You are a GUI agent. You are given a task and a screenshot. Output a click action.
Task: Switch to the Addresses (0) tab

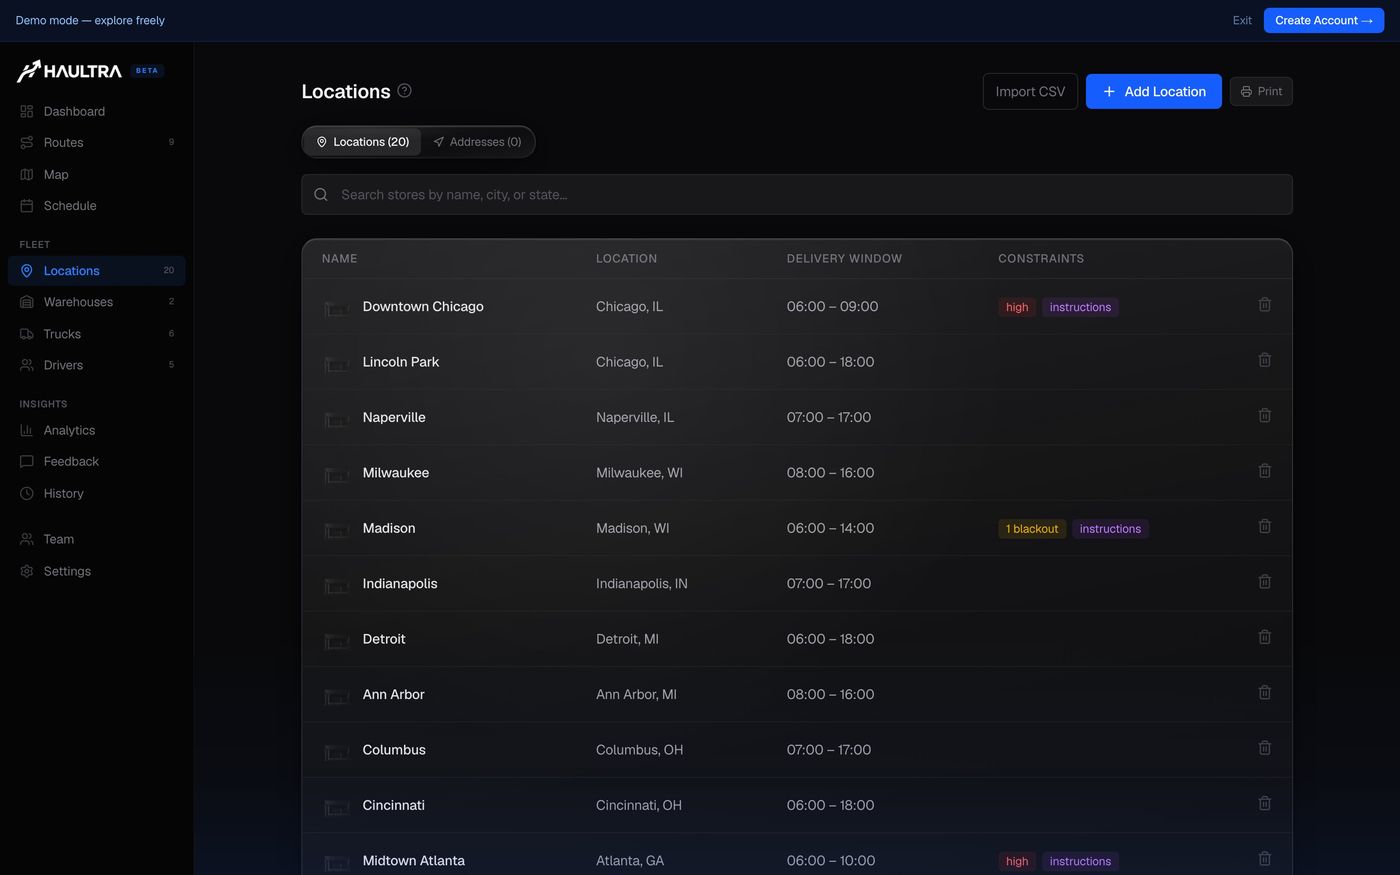(x=477, y=142)
